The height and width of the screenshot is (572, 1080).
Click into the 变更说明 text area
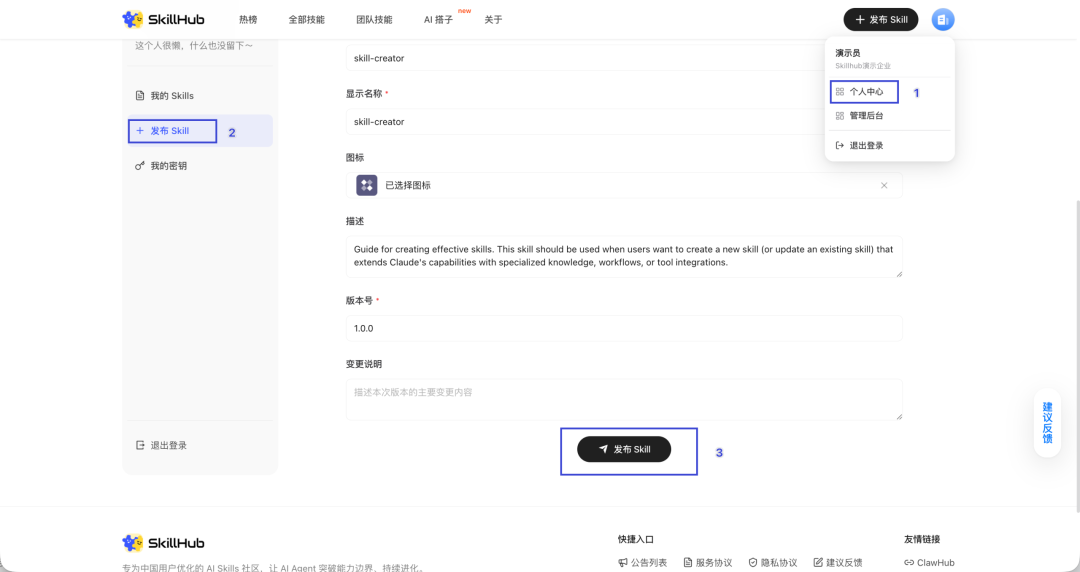click(624, 400)
